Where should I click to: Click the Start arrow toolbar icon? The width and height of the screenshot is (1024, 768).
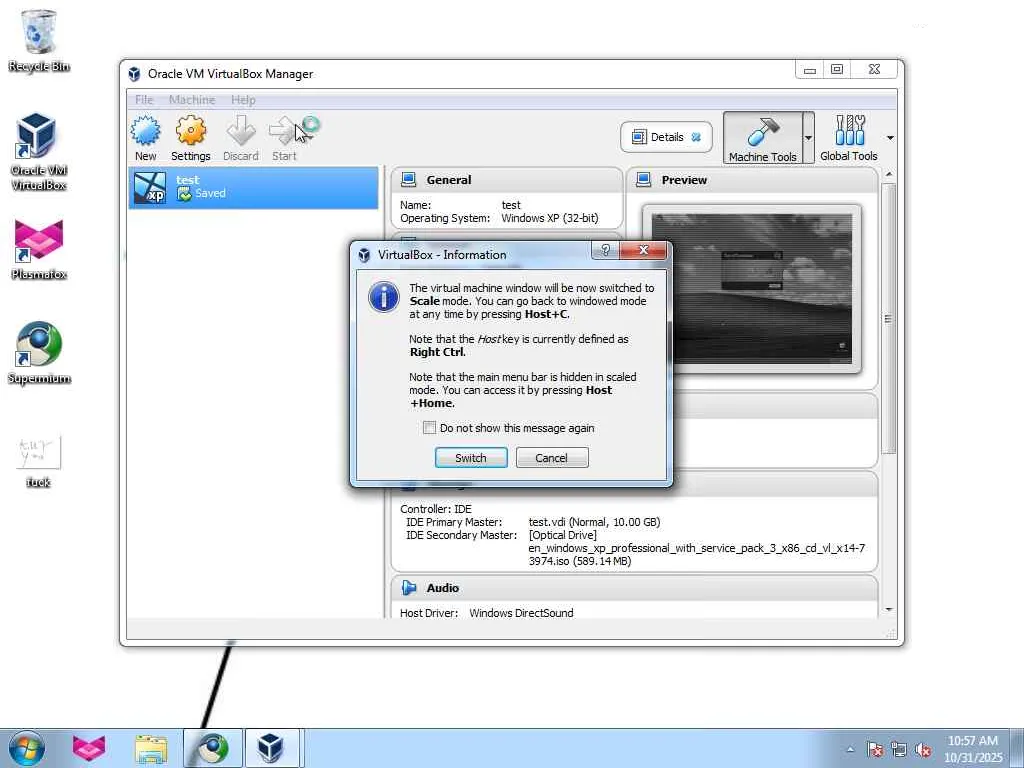(x=284, y=131)
